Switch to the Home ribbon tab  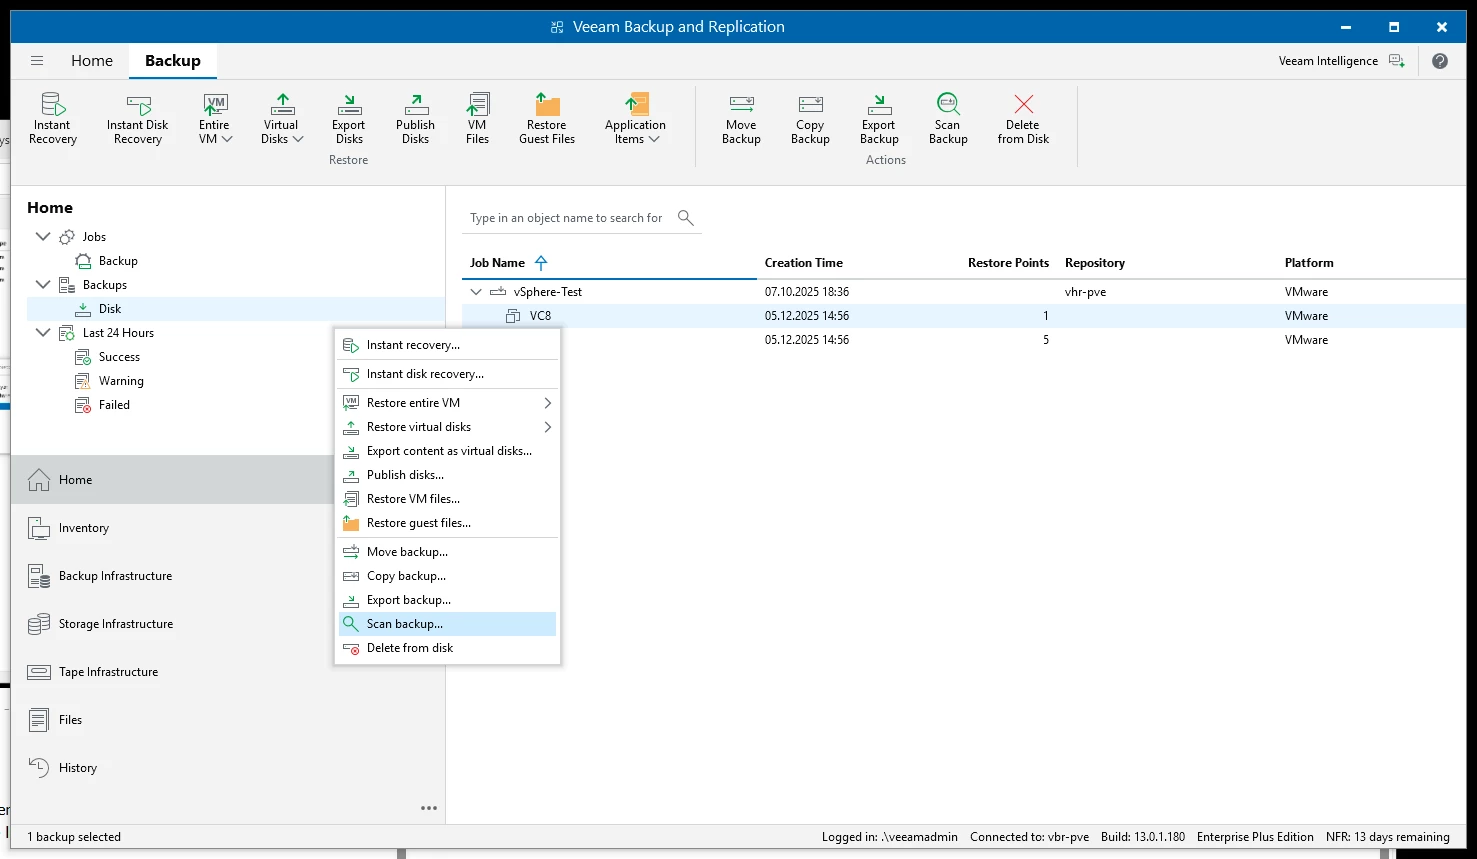(x=92, y=61)
